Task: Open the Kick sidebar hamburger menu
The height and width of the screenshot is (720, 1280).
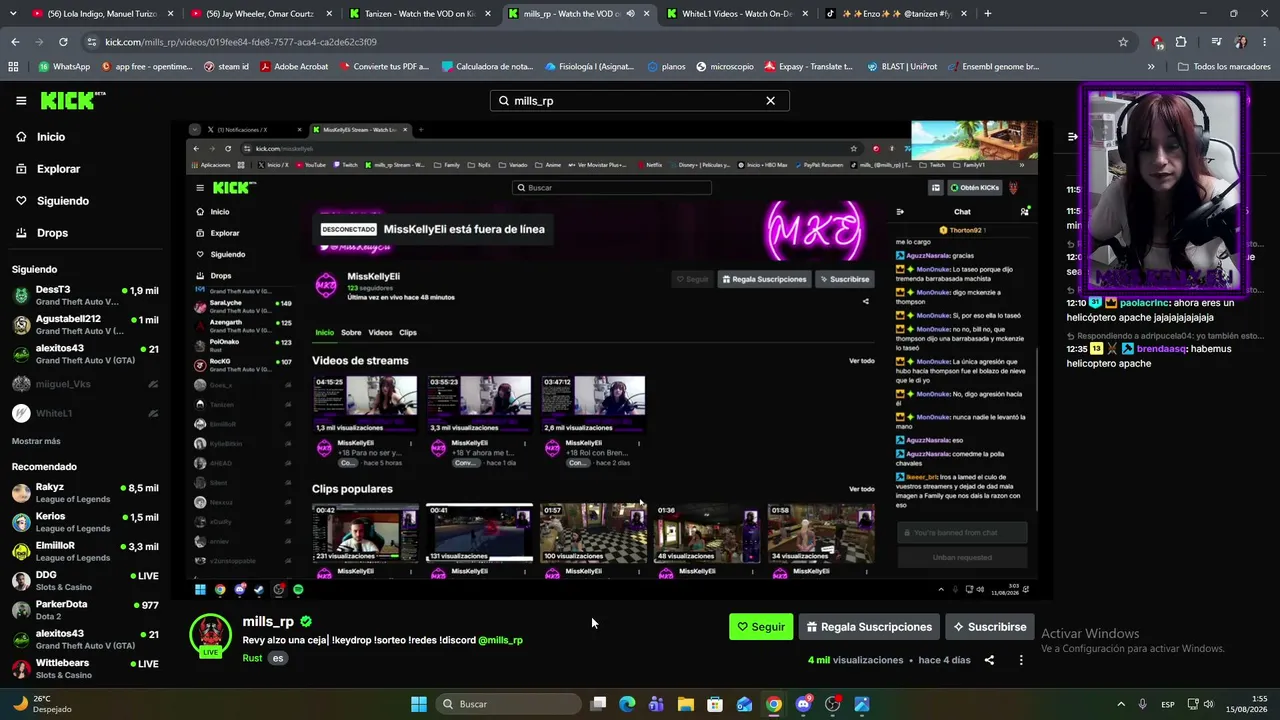Action: (x=21, y=101)
